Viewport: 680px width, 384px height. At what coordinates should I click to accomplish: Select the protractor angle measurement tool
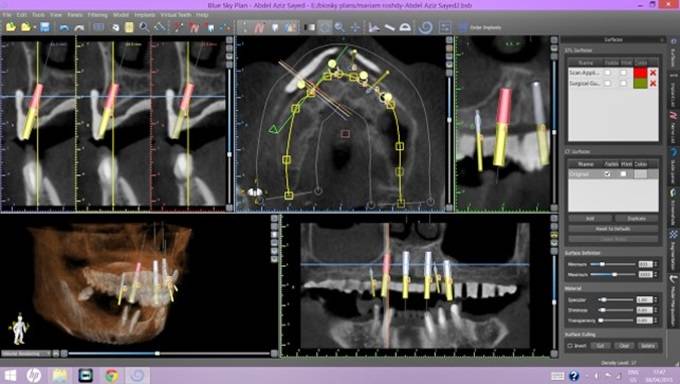coord(405,27)
